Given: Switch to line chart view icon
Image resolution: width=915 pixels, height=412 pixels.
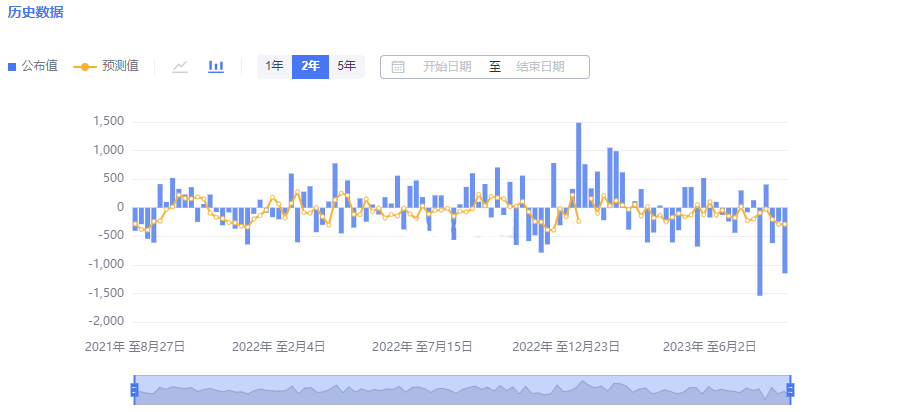Looking at the screenshot, I should (180, 67).
